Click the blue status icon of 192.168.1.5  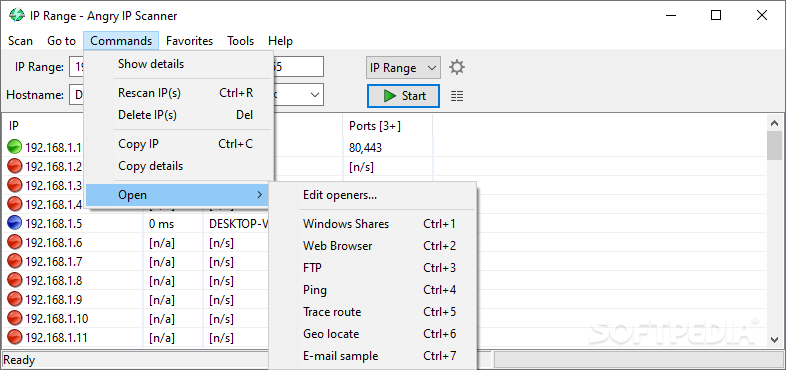[x=15, y=224]
